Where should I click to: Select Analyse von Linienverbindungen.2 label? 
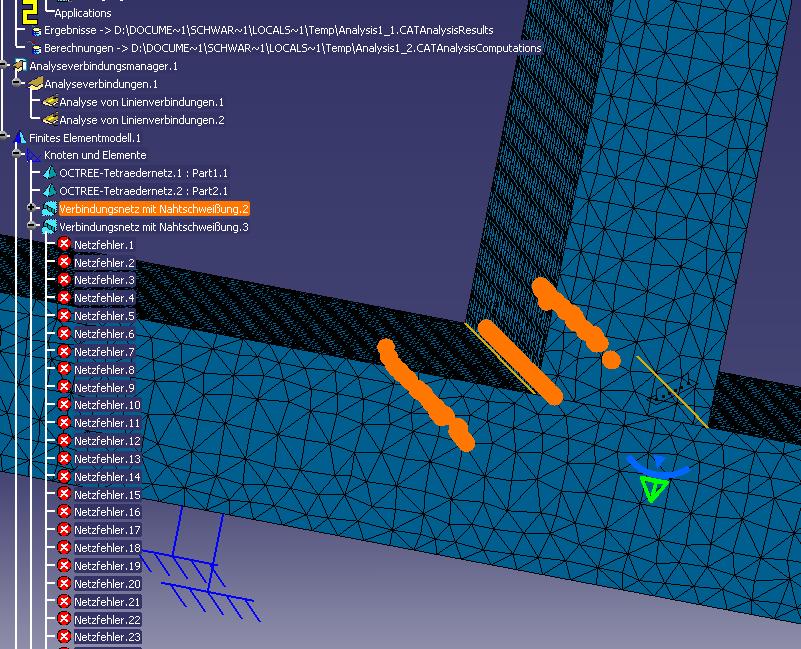[x=142, y=120]
